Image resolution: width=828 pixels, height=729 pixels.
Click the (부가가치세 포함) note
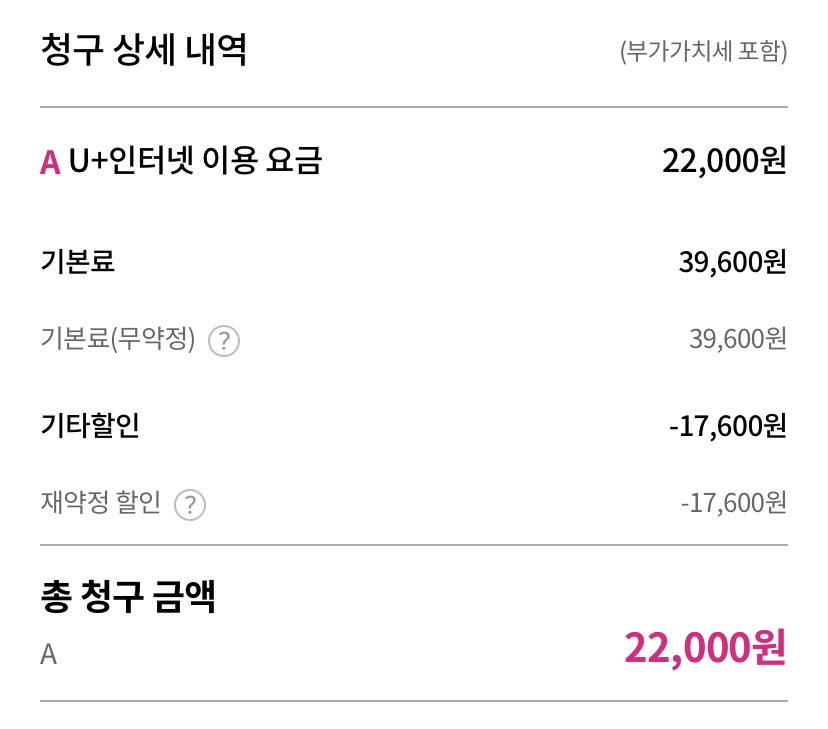703,51
